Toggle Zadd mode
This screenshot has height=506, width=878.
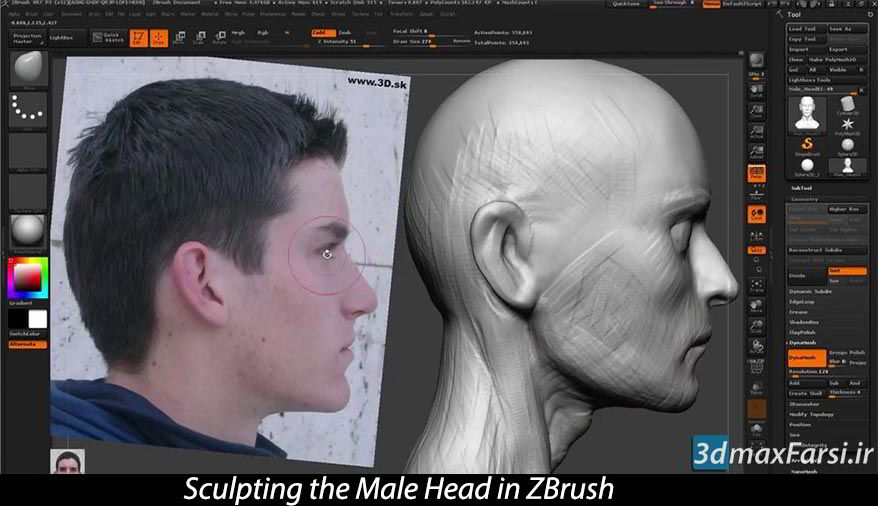click(323, 33)
